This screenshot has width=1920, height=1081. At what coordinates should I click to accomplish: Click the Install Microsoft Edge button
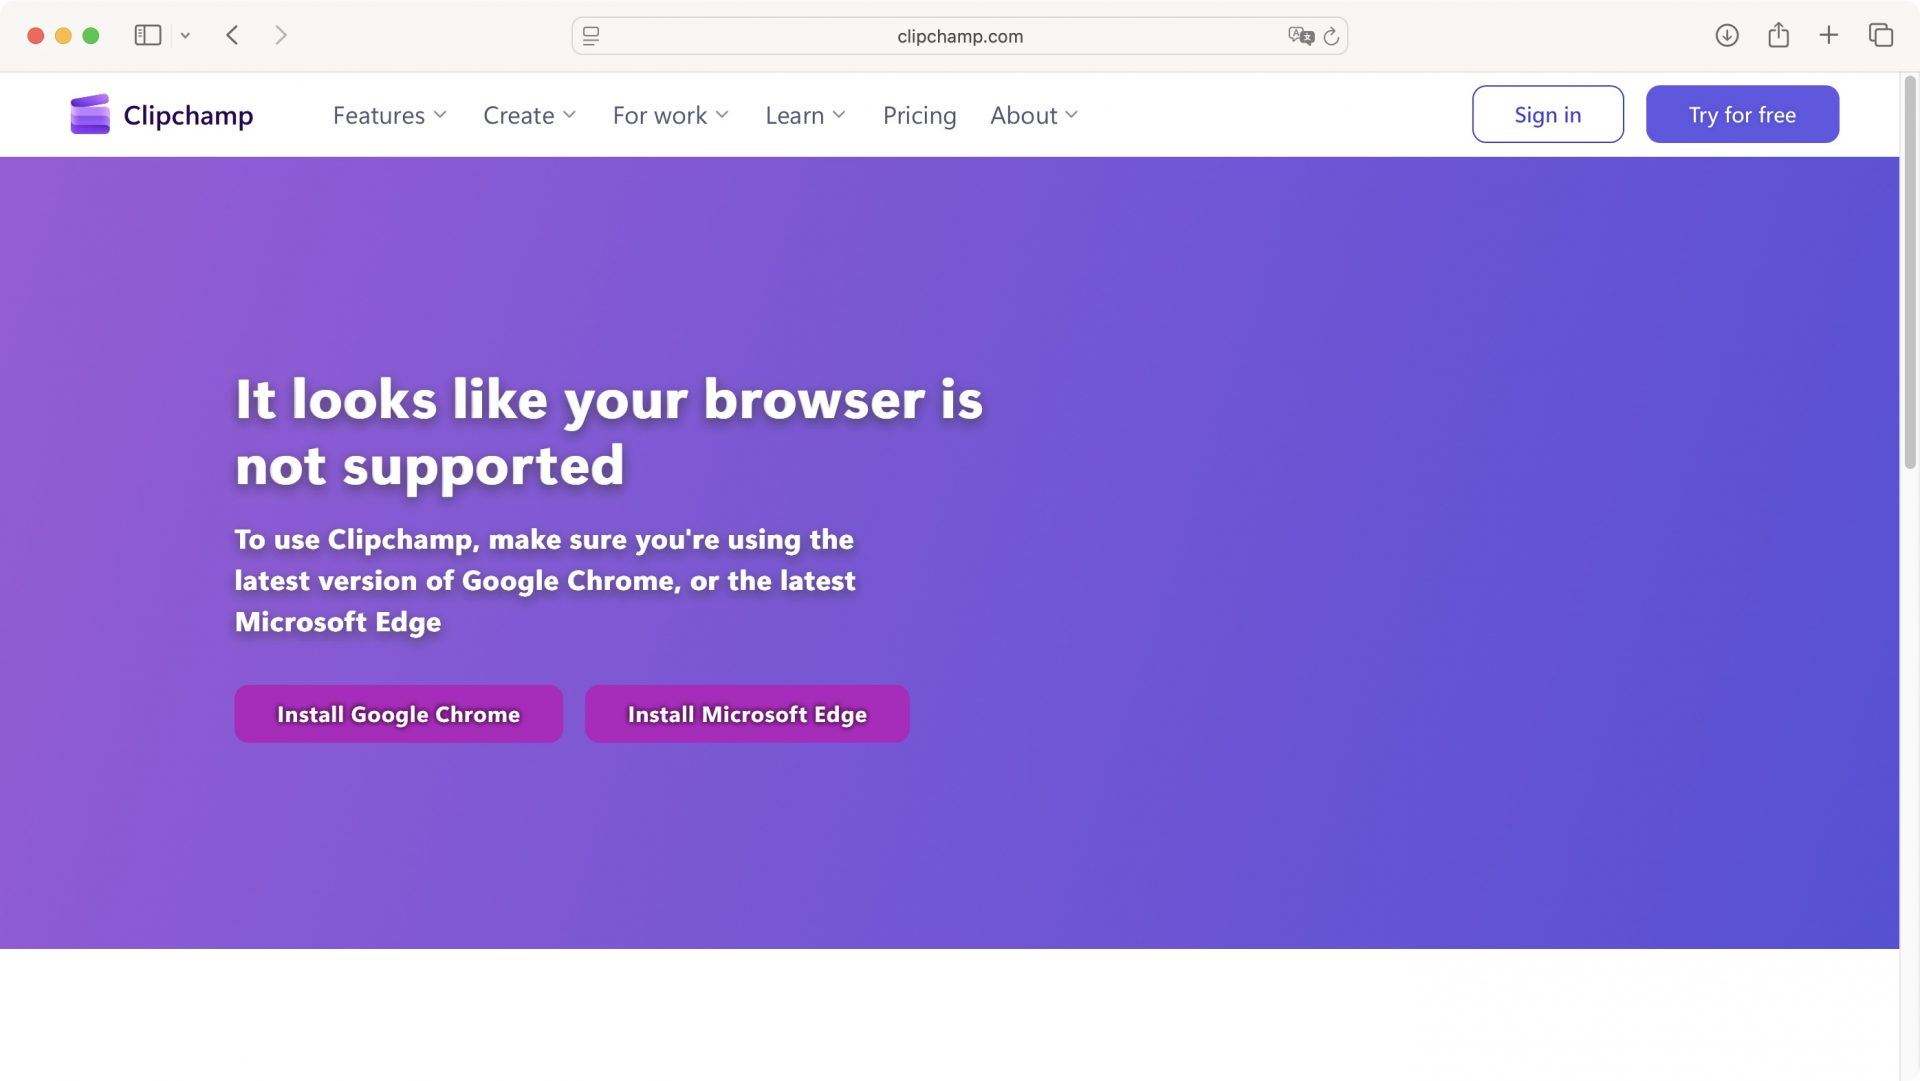pyautogui.click(x=747, y=713)
